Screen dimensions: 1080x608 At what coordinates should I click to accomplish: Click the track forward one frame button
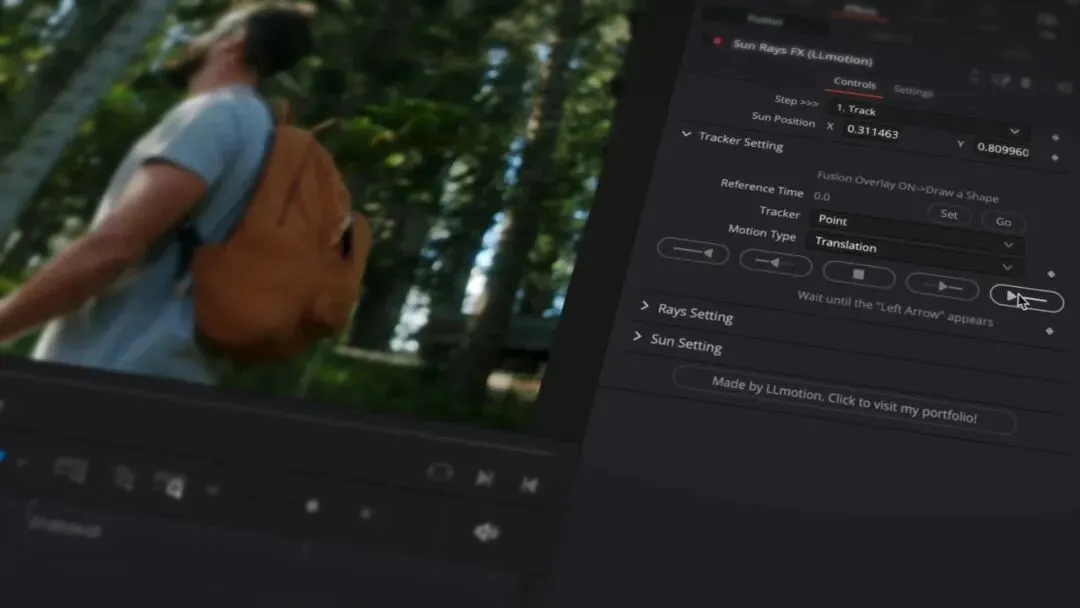click(942, 286)
